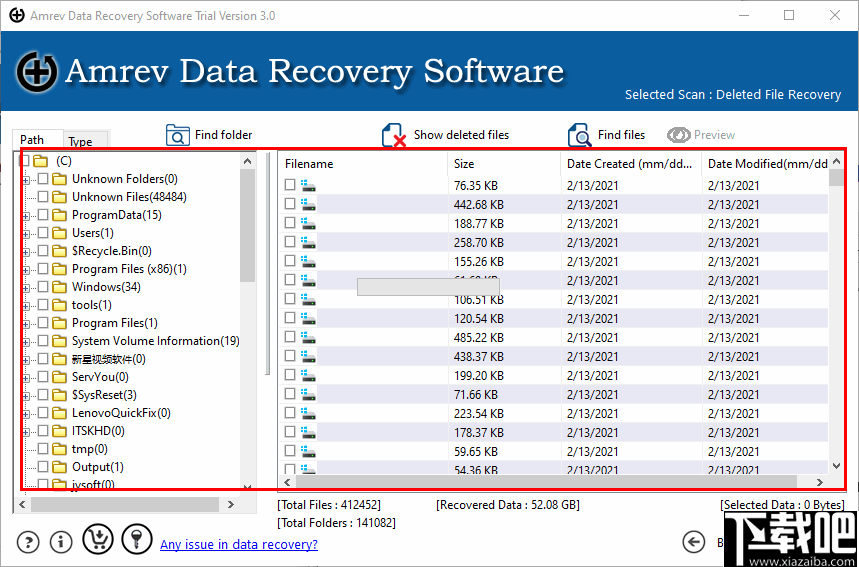Expand the ServYou(0) tree node
859x567 pixels.
click(26, 379)
